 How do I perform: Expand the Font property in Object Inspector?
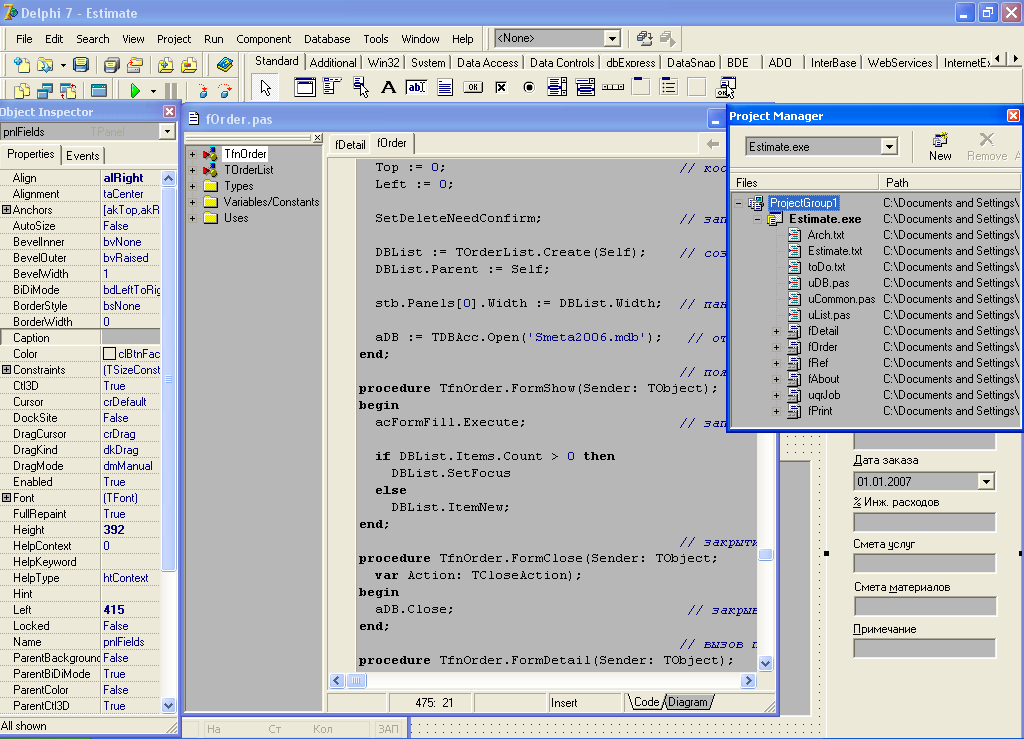click(7, 498)
